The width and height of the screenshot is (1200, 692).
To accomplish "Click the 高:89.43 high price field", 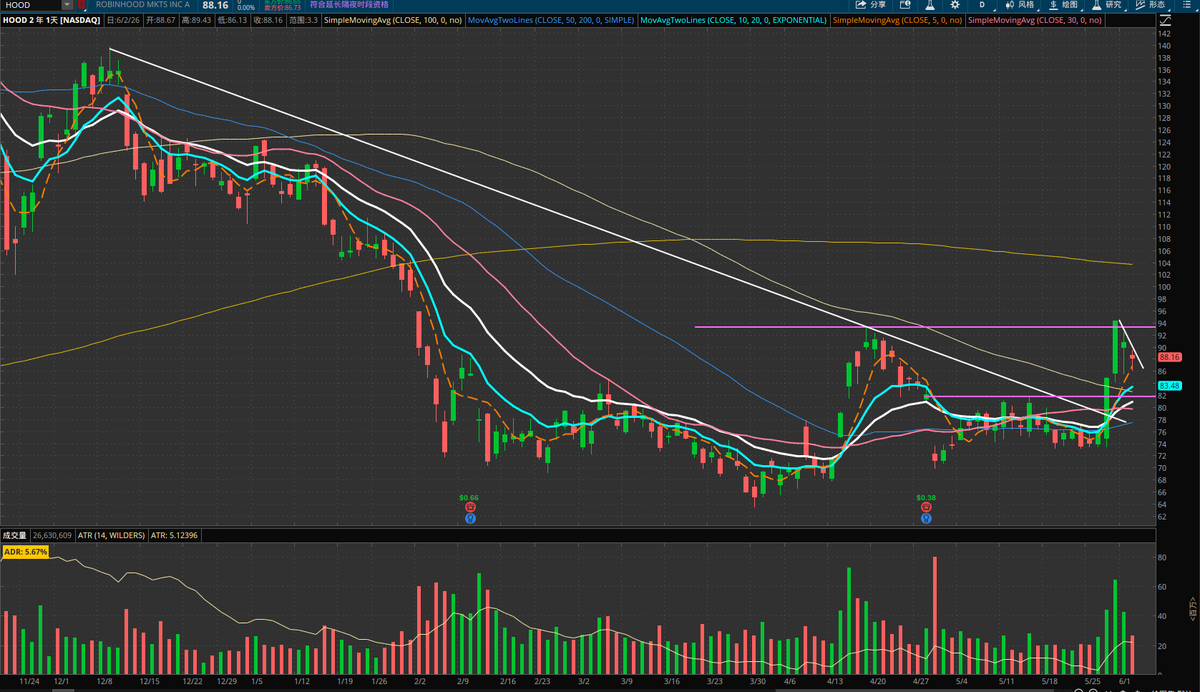I will (x=197, y=20).
